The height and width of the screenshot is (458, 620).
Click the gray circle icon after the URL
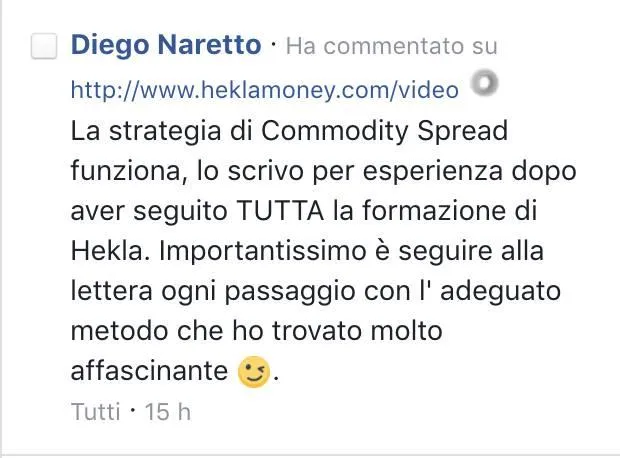pyautogui.click(x=484, y=83)
